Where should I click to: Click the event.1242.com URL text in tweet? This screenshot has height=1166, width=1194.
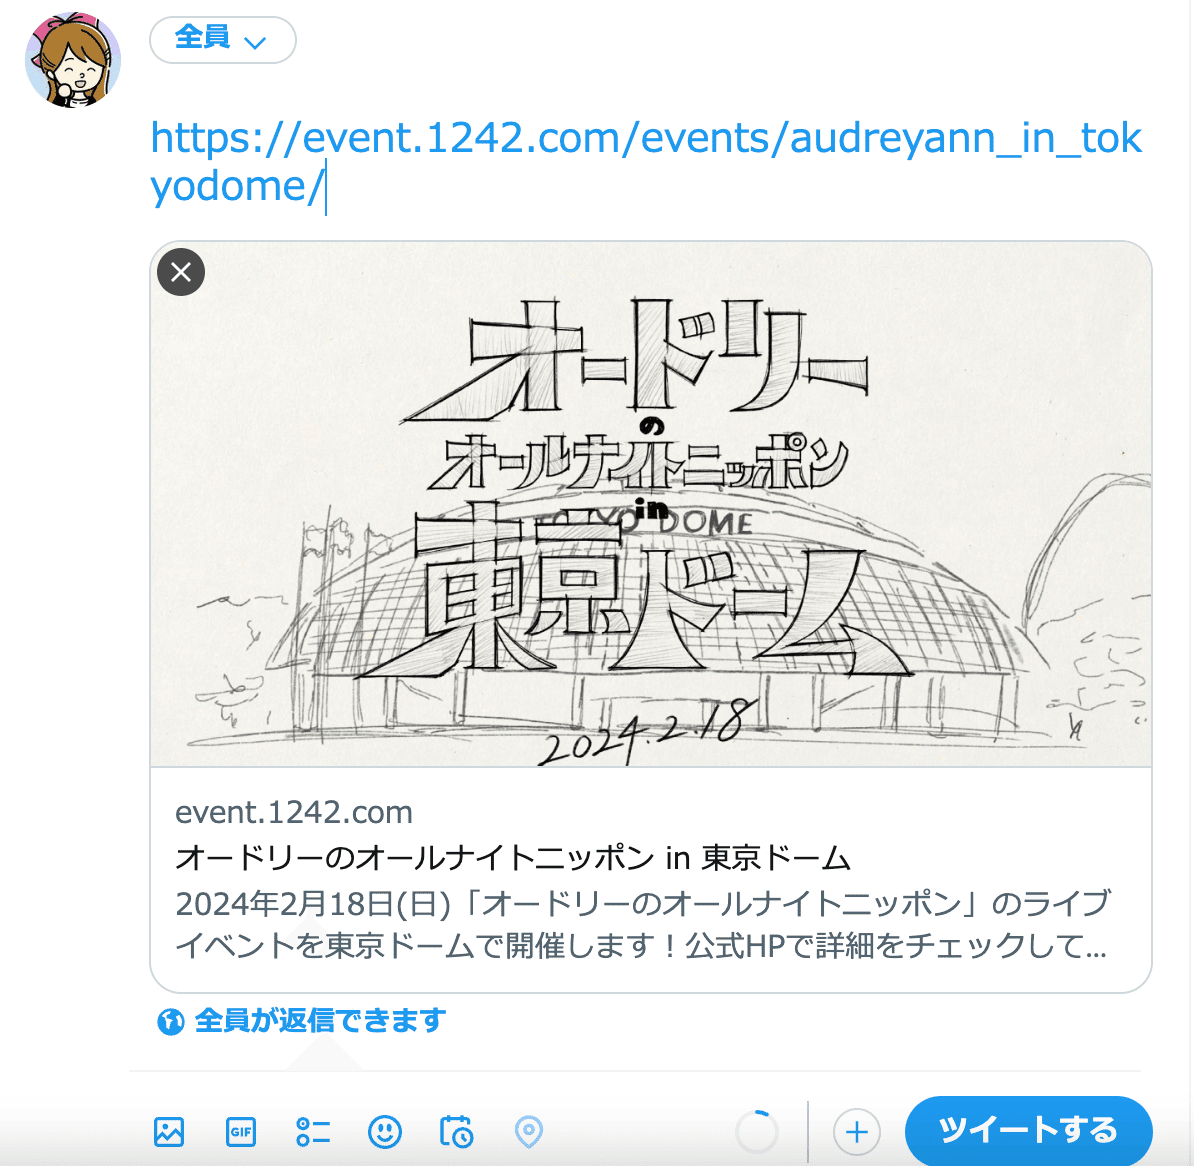(646, 161)
